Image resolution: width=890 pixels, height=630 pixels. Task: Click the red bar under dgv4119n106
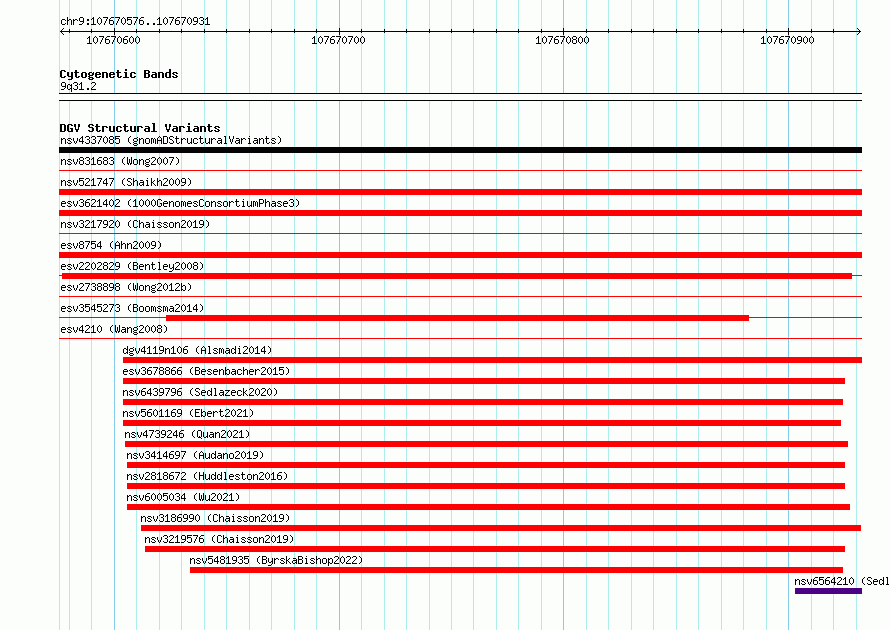pos(492,360)
